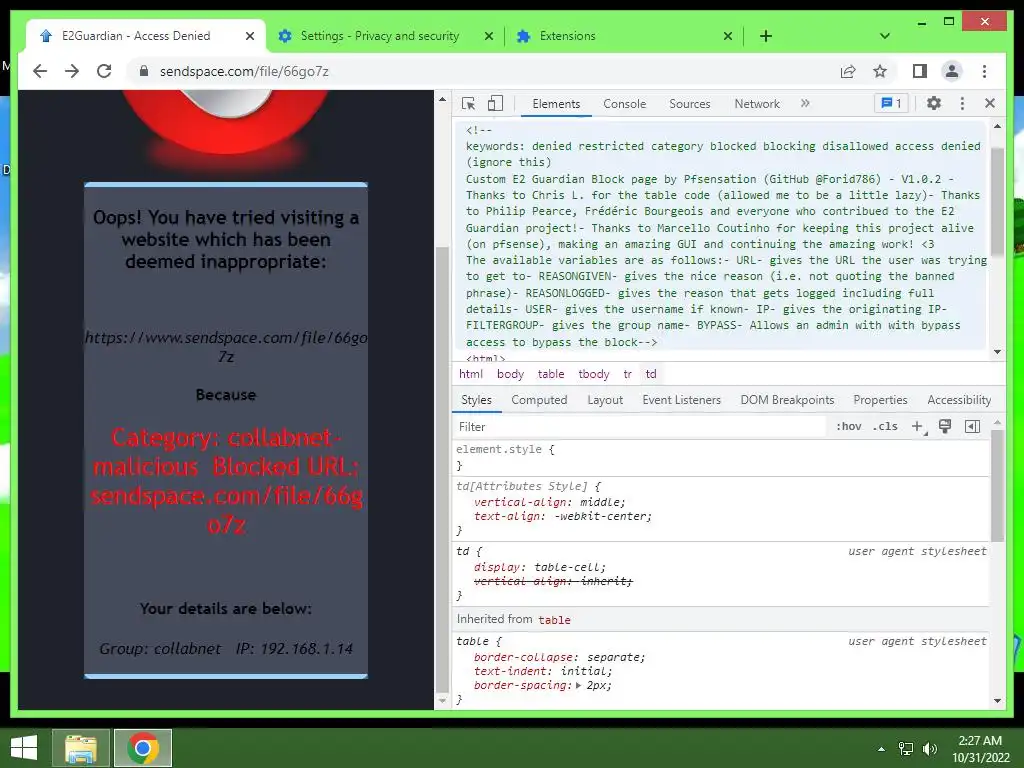The height and width of the screenshot is (768, 1024).
Task: Expand border-spacing shorthand triangle
Action: [x=579, y=685]
